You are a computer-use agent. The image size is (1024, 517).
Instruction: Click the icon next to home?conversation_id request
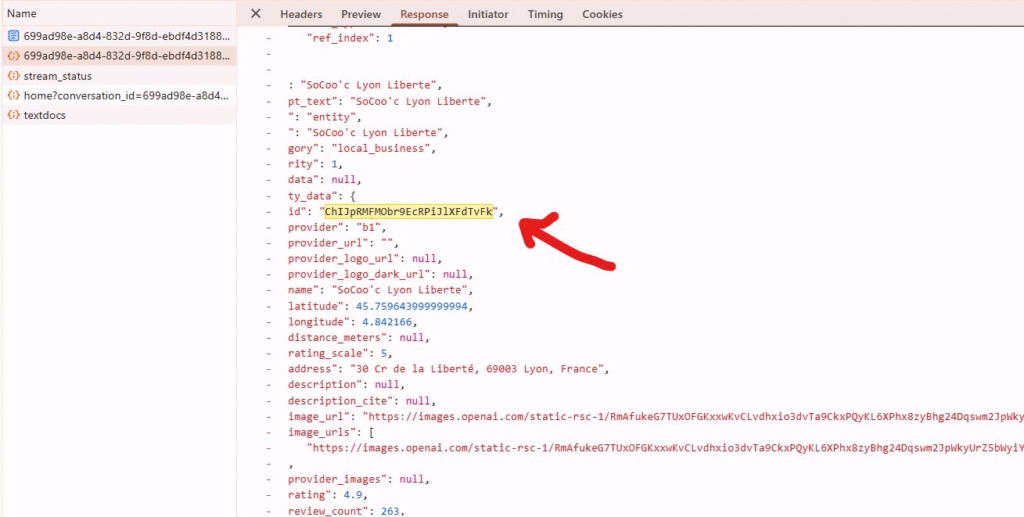pos(13,95)
